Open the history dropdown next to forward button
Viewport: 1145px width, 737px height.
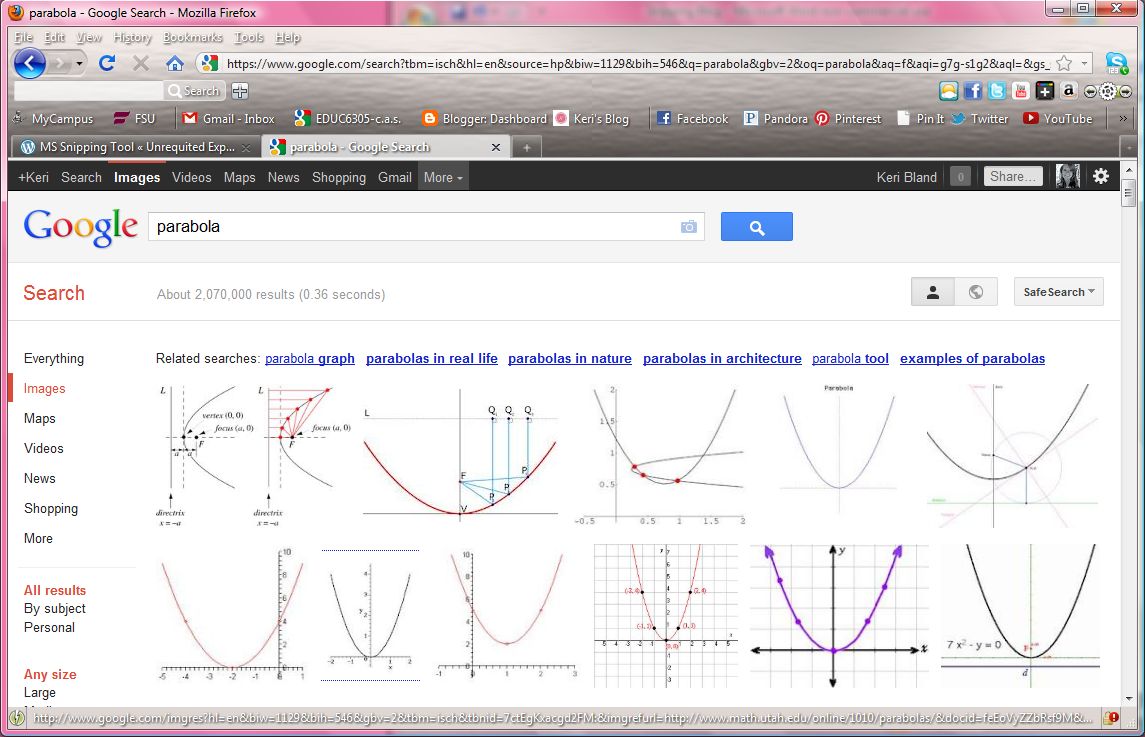tap(79, 64)
